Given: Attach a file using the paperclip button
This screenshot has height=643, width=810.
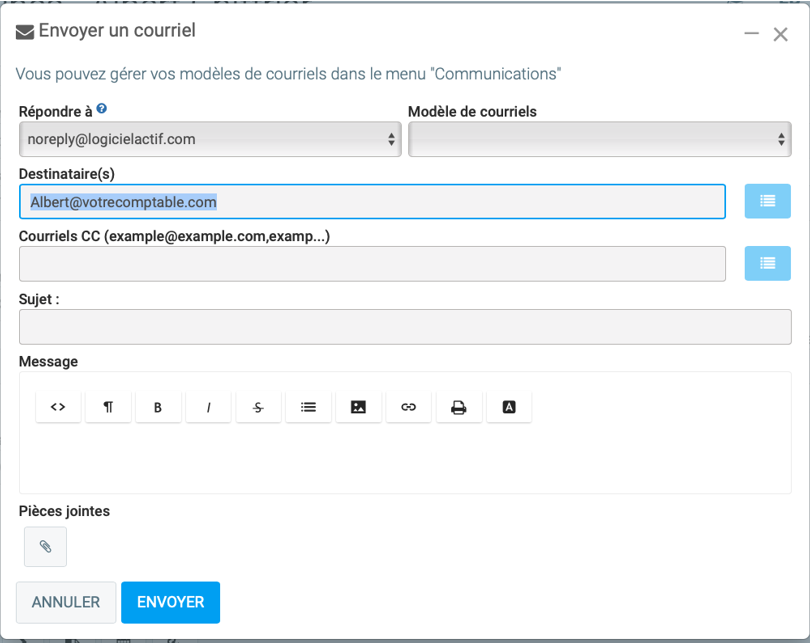Looking at the screenshot, I should click(x=45, y=547).
